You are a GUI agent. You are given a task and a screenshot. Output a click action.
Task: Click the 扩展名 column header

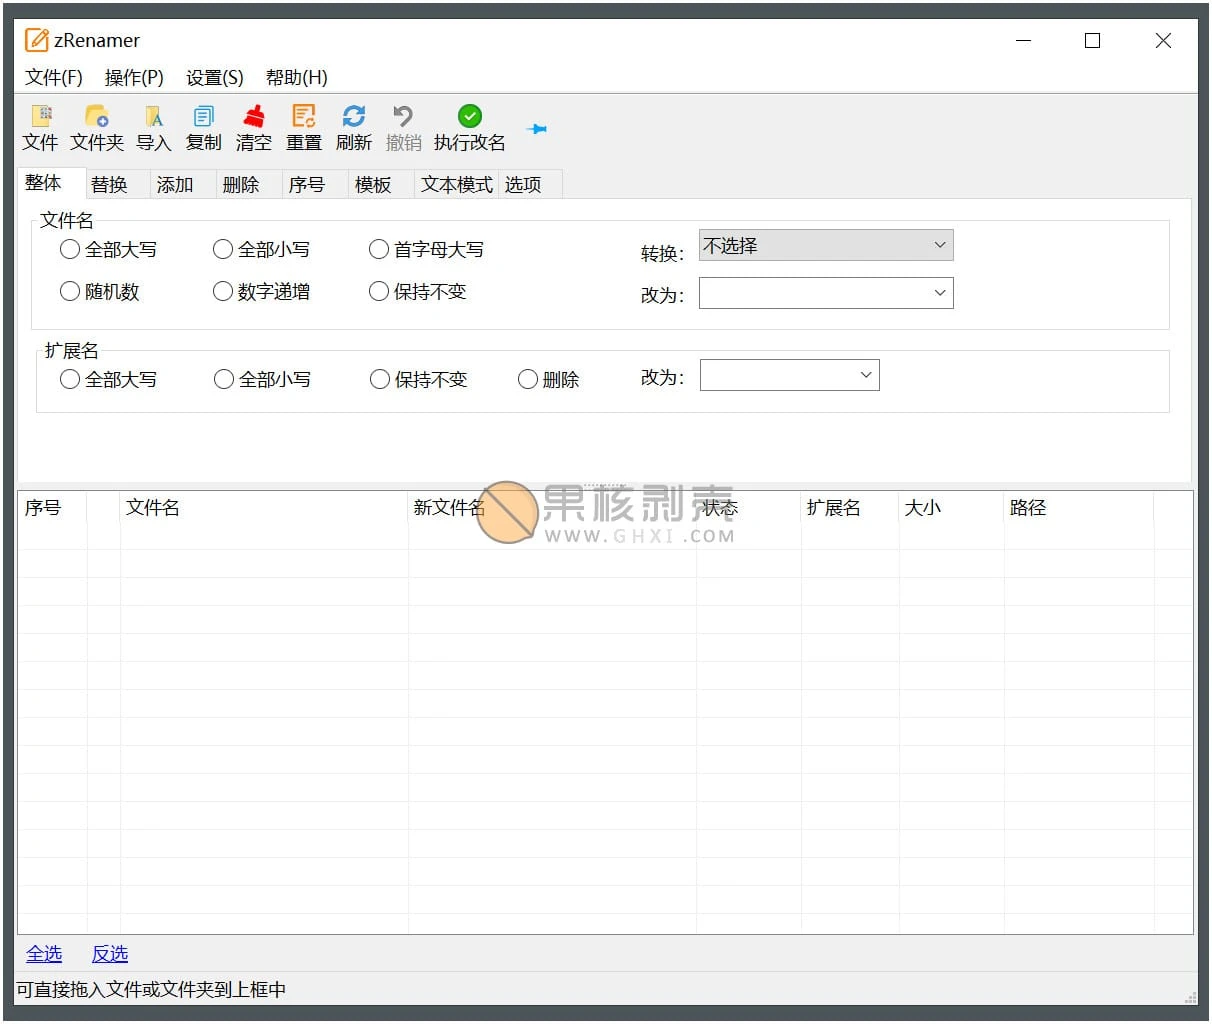click(x=850, y=508)
